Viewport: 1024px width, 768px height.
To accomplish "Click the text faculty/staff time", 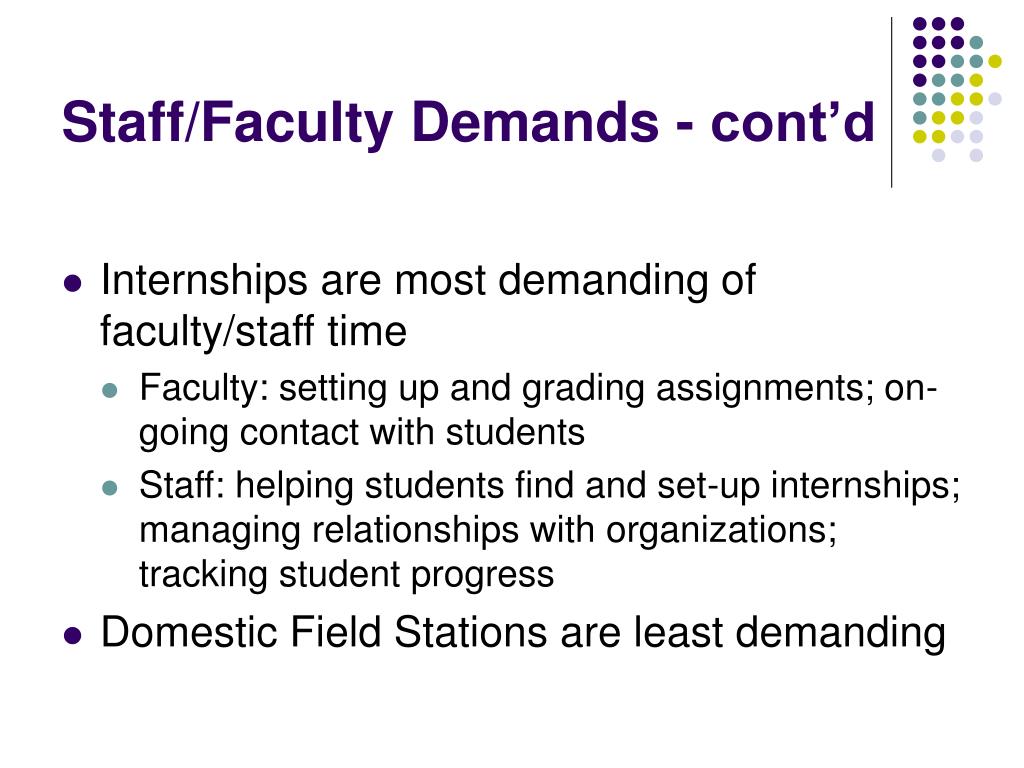I will click(x=253, y=332).
